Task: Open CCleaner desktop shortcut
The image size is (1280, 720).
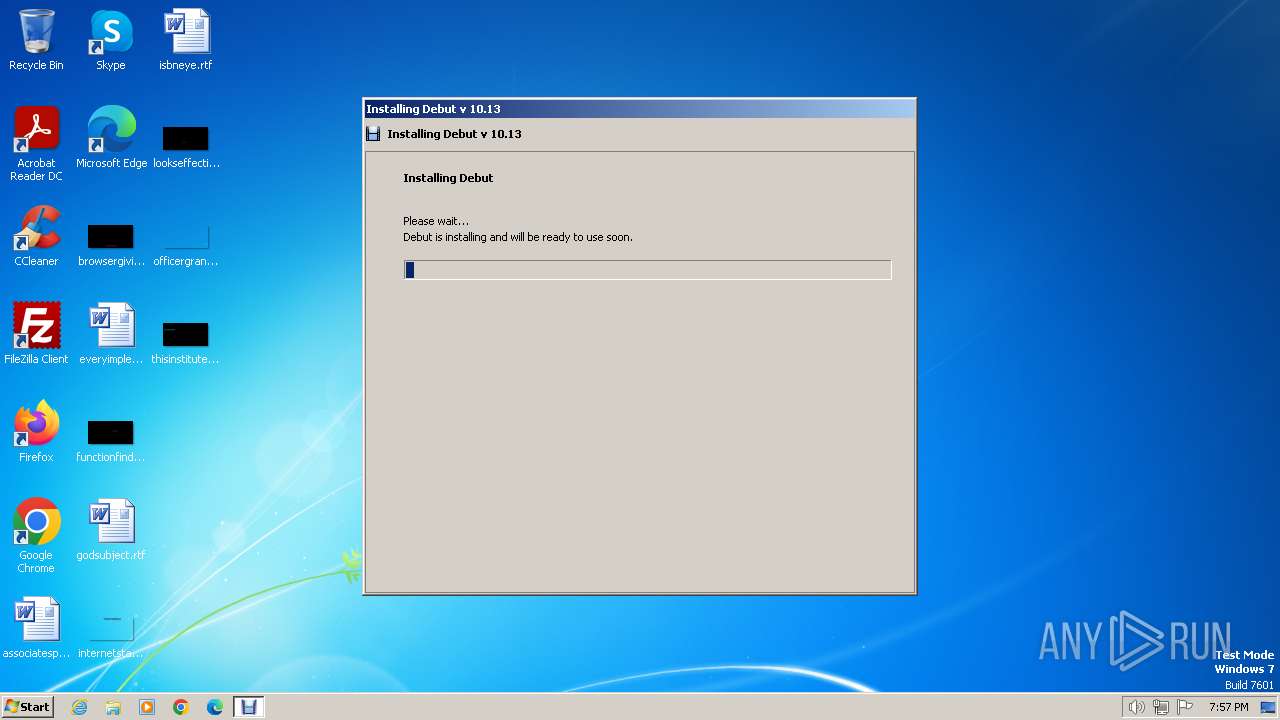Action: (36, 236)
